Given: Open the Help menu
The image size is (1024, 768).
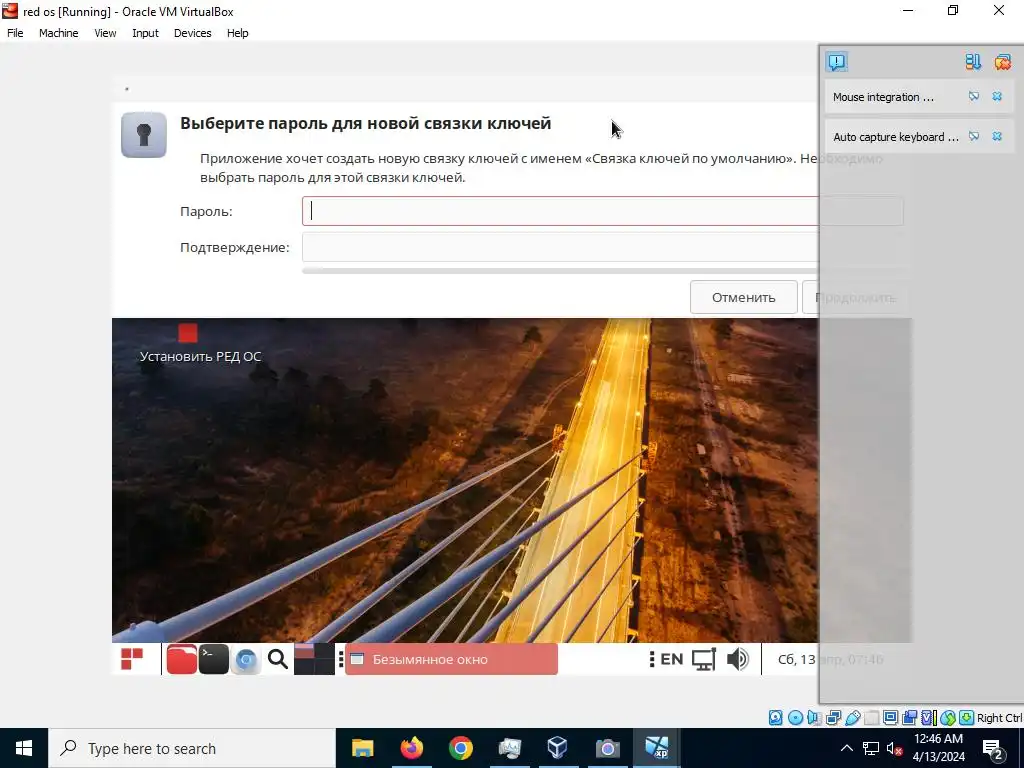Looking at the screenshot, I should point(238,33).
